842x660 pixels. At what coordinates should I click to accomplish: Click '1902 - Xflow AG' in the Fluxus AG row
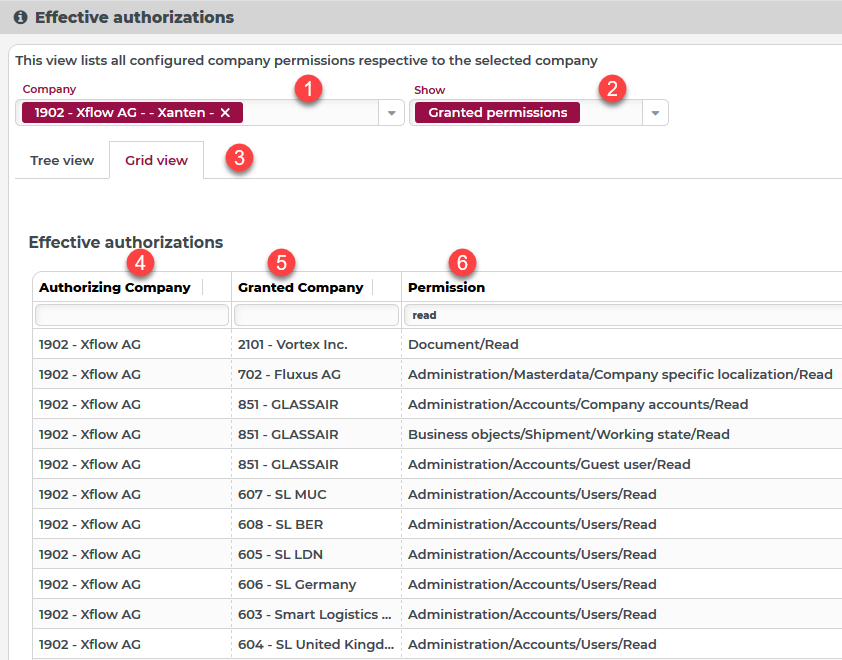(x=90, y=374)
